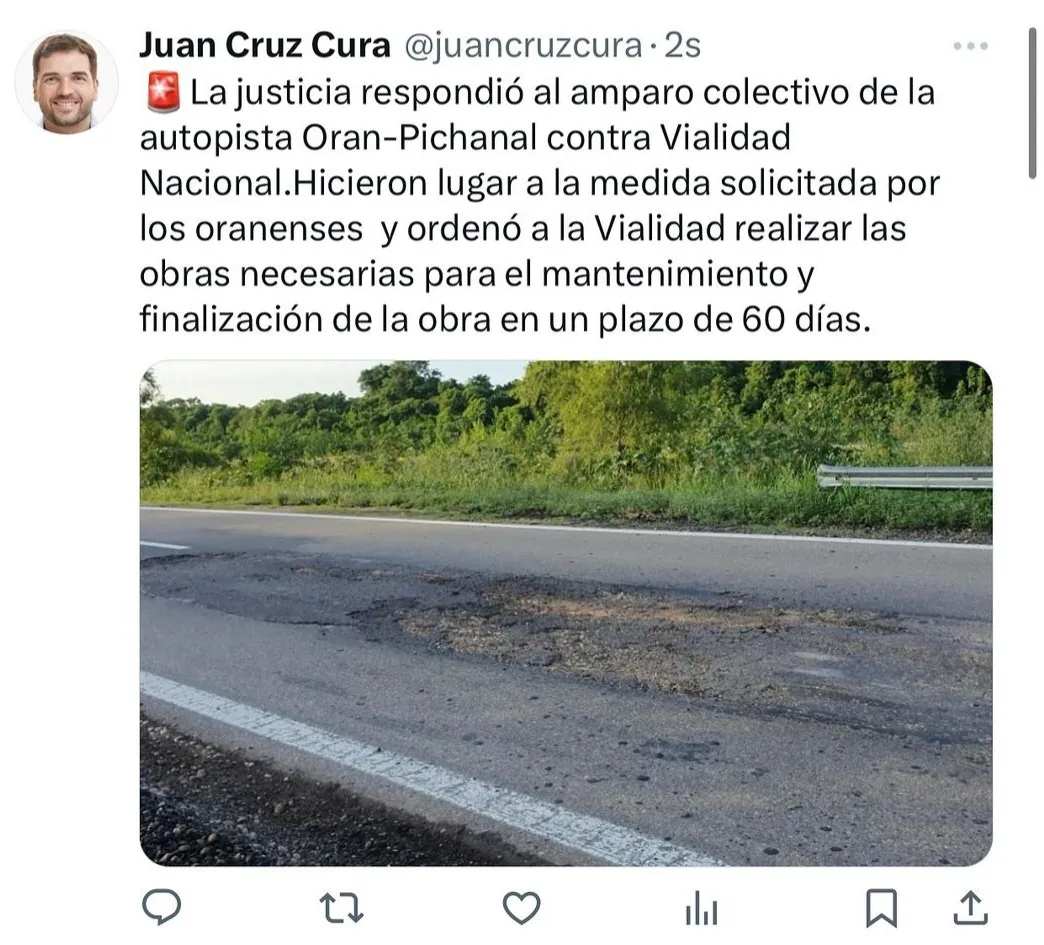Share tweet using the upload arrow icon
This screenshot has height=945, width=1044.
[x=970, y=908]
